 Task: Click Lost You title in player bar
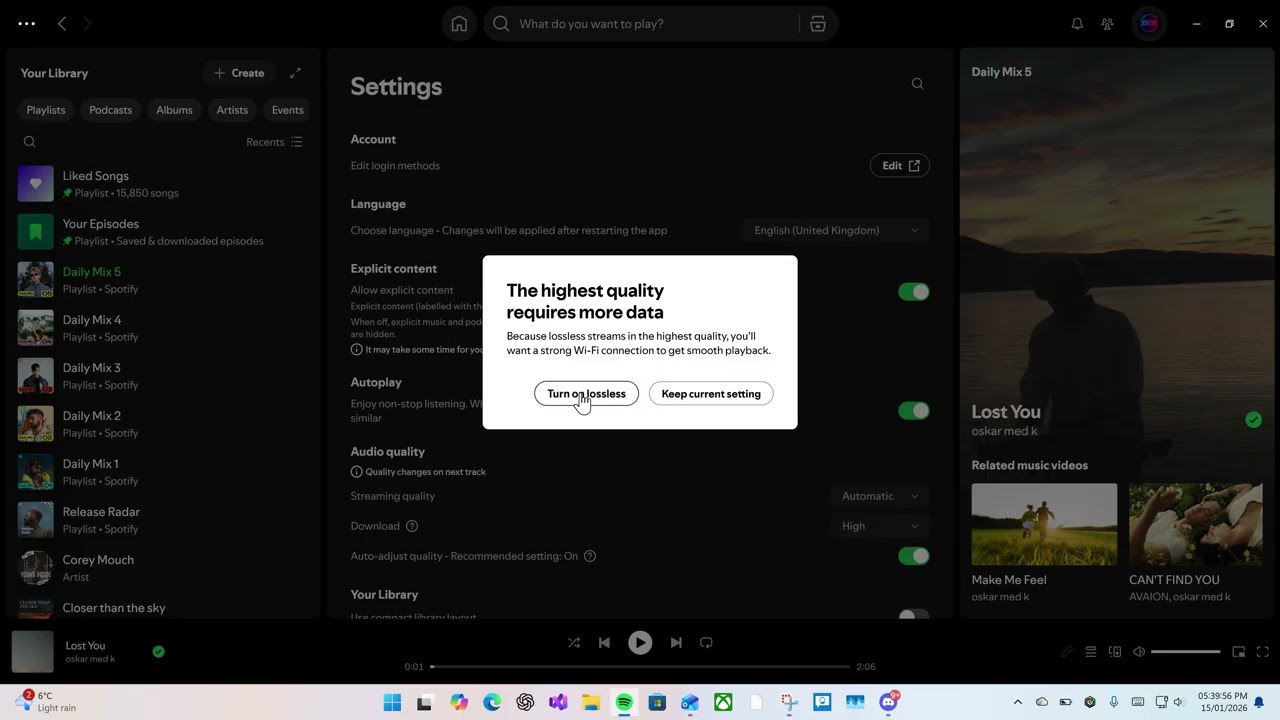pyautogui.click(x=85, y=646)
